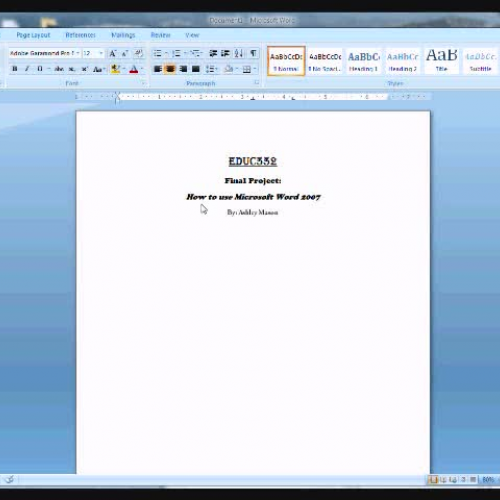
Task: Apply the No Spacing style
Action: point(325,61)
